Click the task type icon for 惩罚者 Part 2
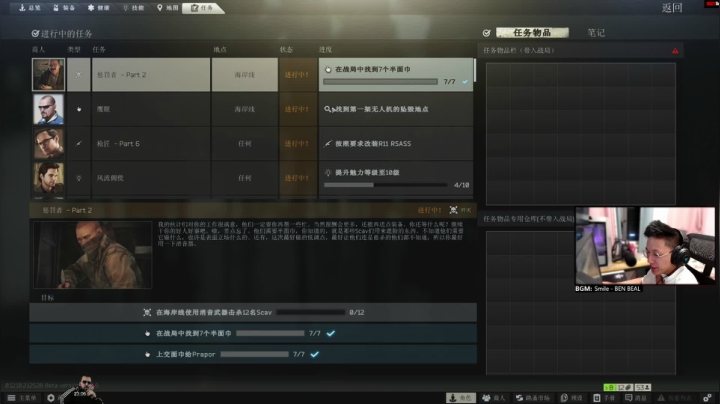The image size is (720, 404). click(79, 74)
